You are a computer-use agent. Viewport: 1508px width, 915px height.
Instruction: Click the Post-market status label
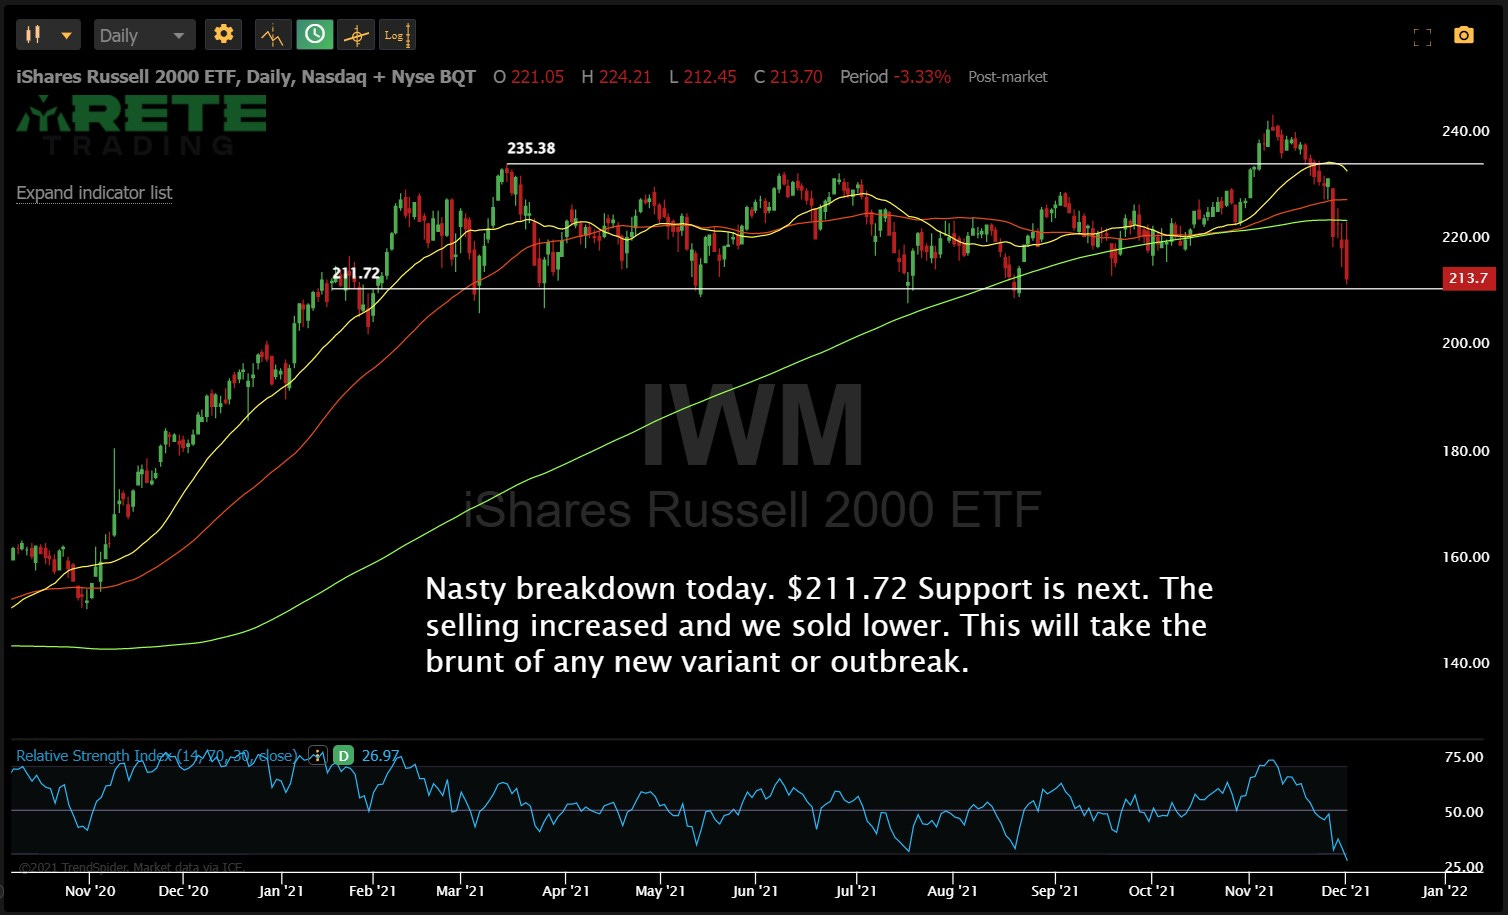(1008, 77)
